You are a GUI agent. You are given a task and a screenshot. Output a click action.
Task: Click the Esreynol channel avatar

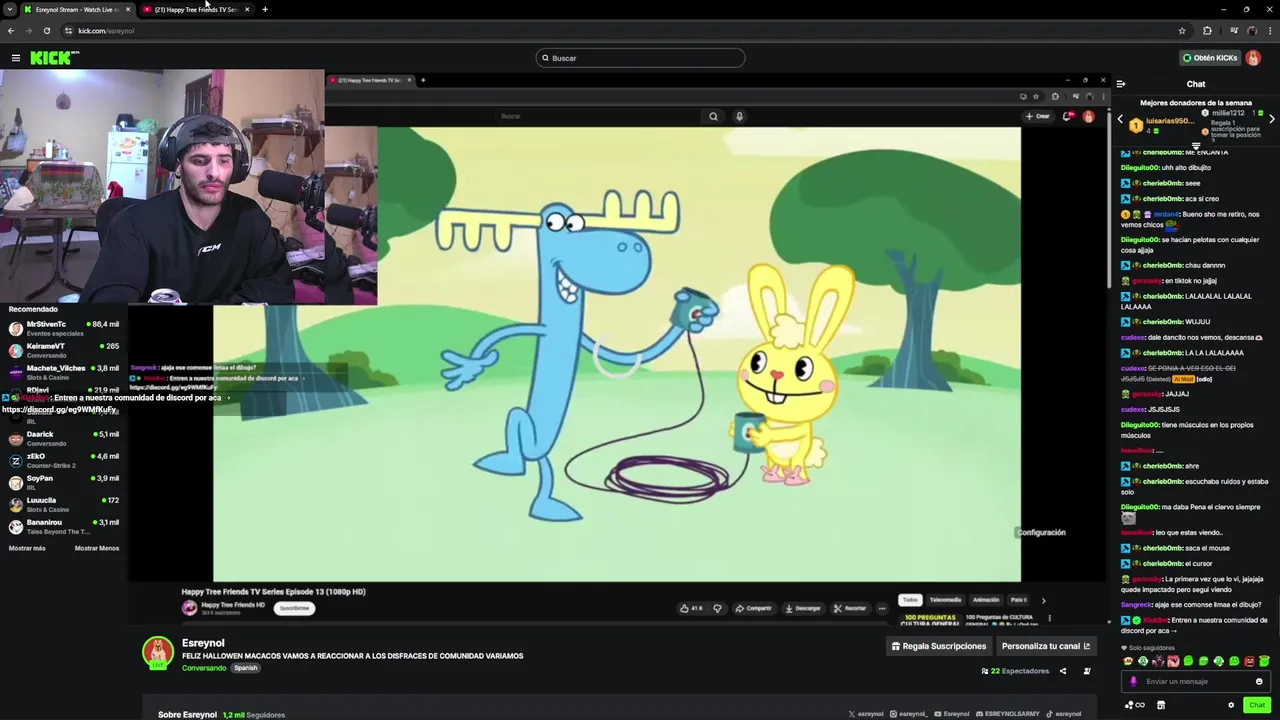[158, 652]
